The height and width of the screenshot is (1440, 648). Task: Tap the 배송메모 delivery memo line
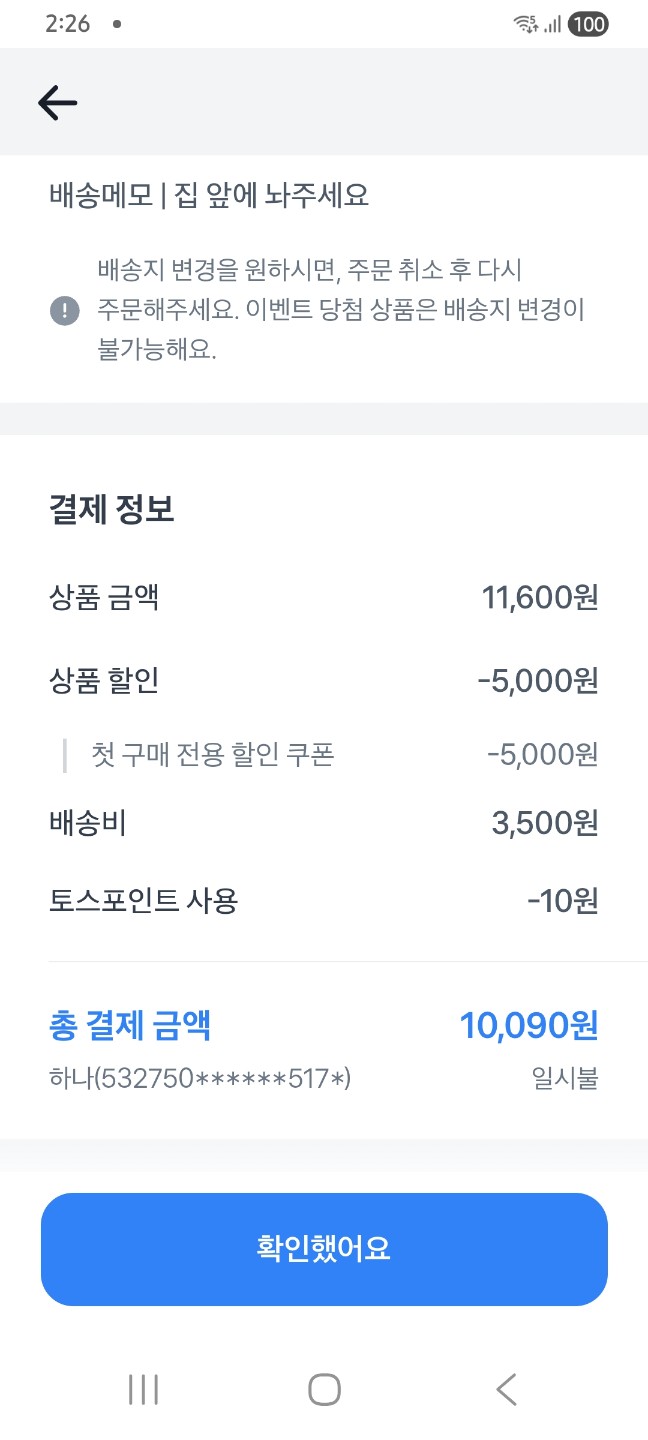[209, 196]
